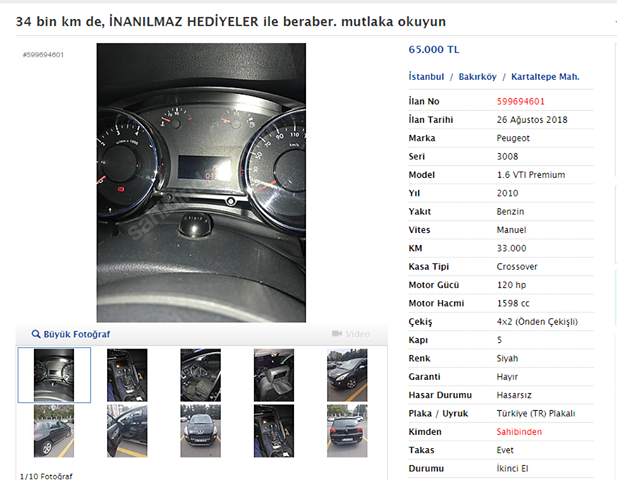
Task: Select the rear view car thumbnail
Action: pyautogui.click(x=347, y=431)
